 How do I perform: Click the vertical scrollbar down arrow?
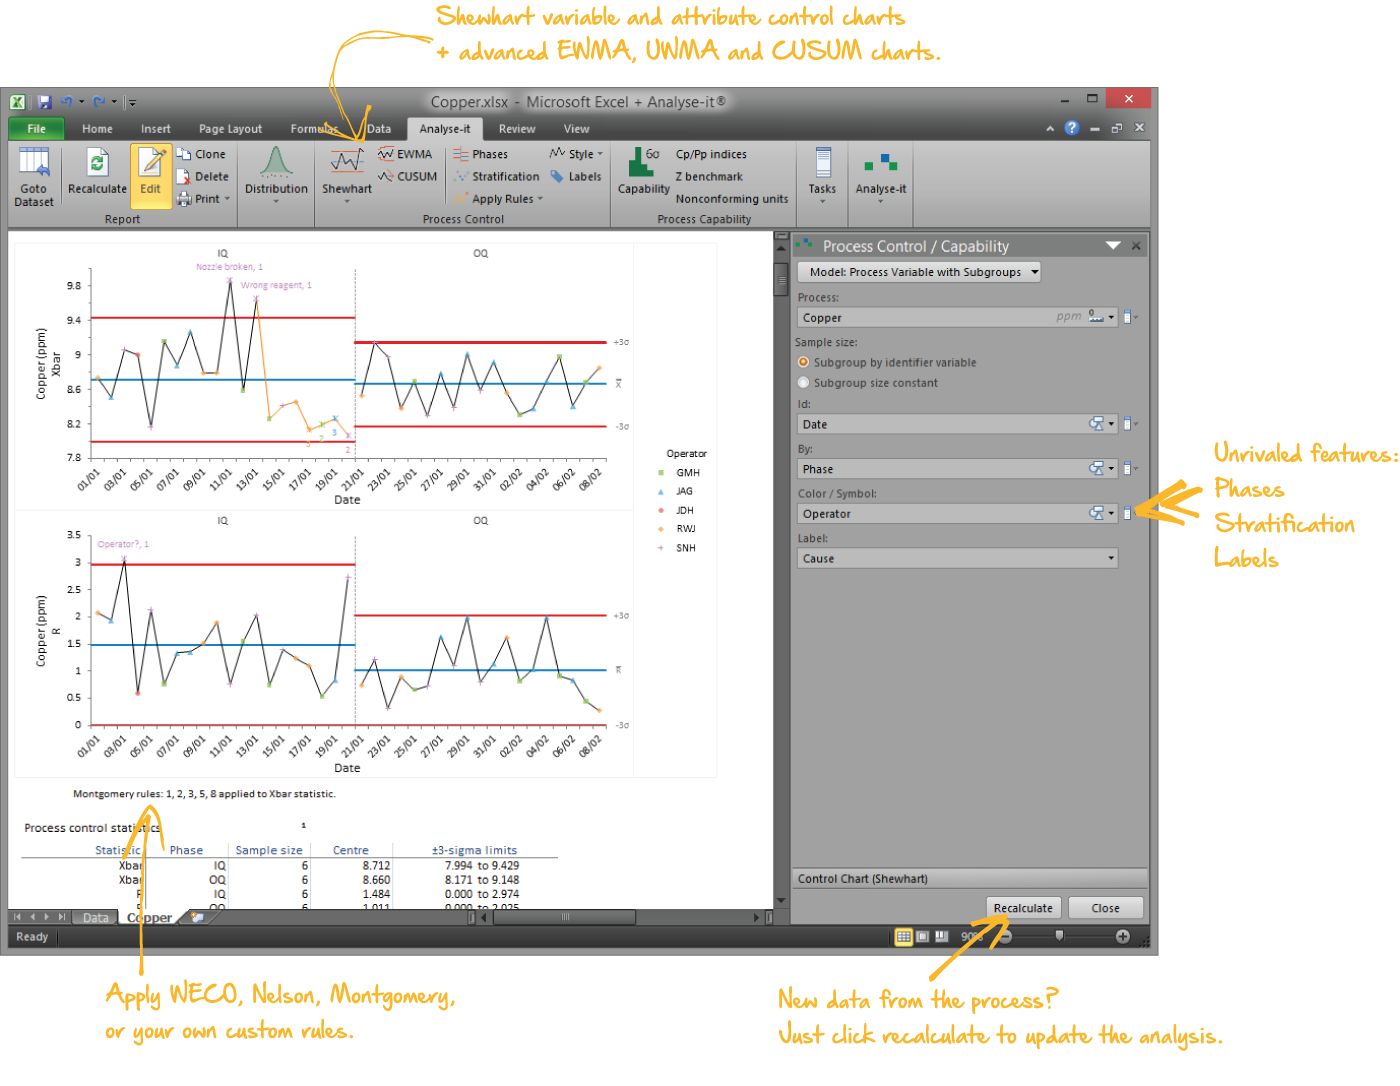click(x=781, y=901)
